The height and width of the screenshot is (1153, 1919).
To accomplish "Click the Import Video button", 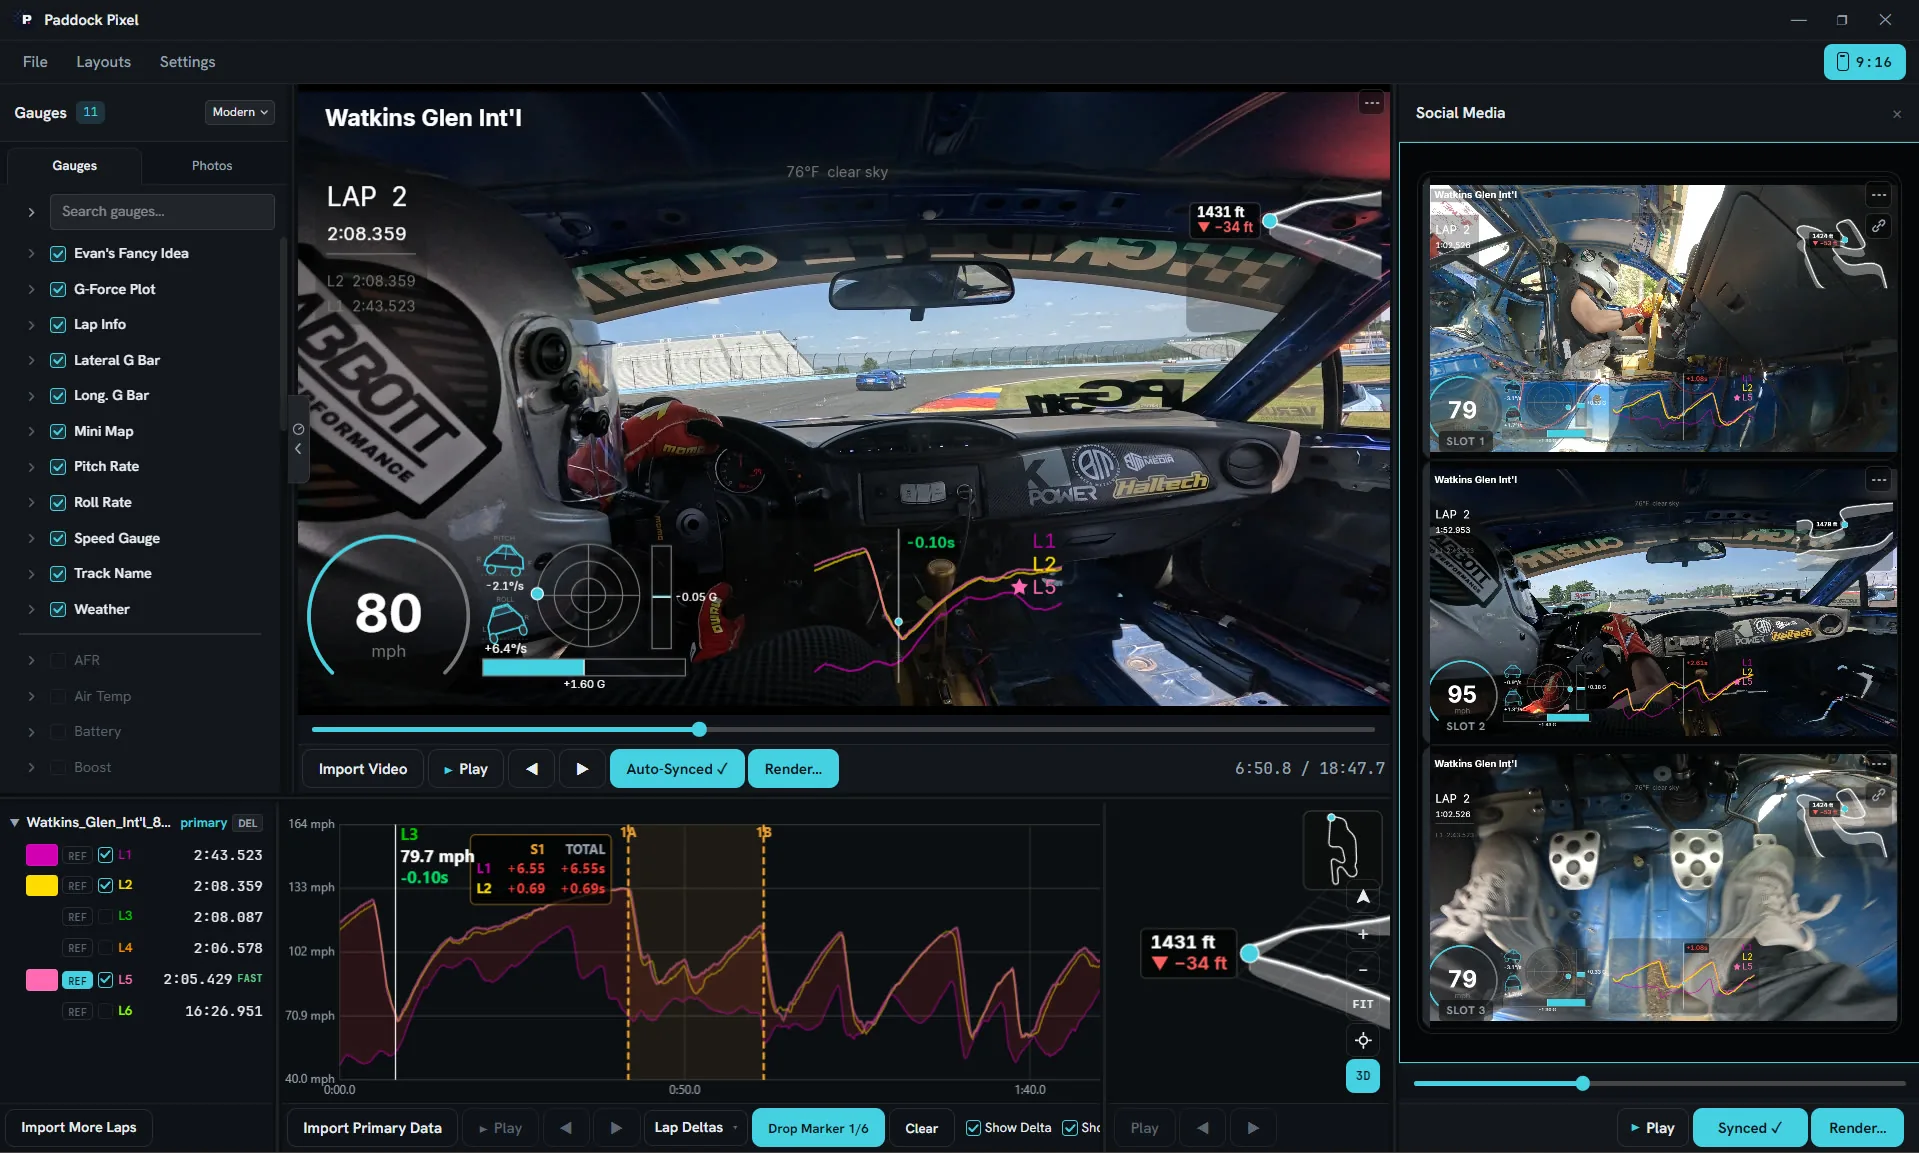I will (362, 769).
